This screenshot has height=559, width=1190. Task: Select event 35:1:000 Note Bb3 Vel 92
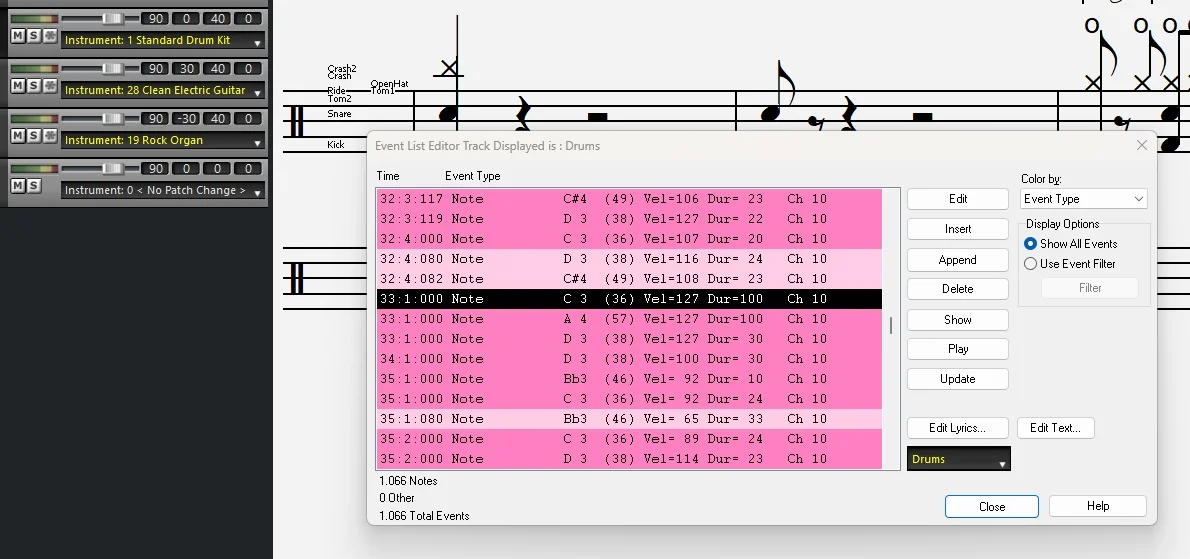pos(629,378)
